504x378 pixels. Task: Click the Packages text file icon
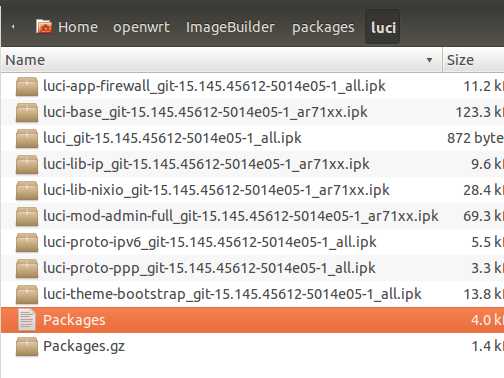tap(26, 320)
